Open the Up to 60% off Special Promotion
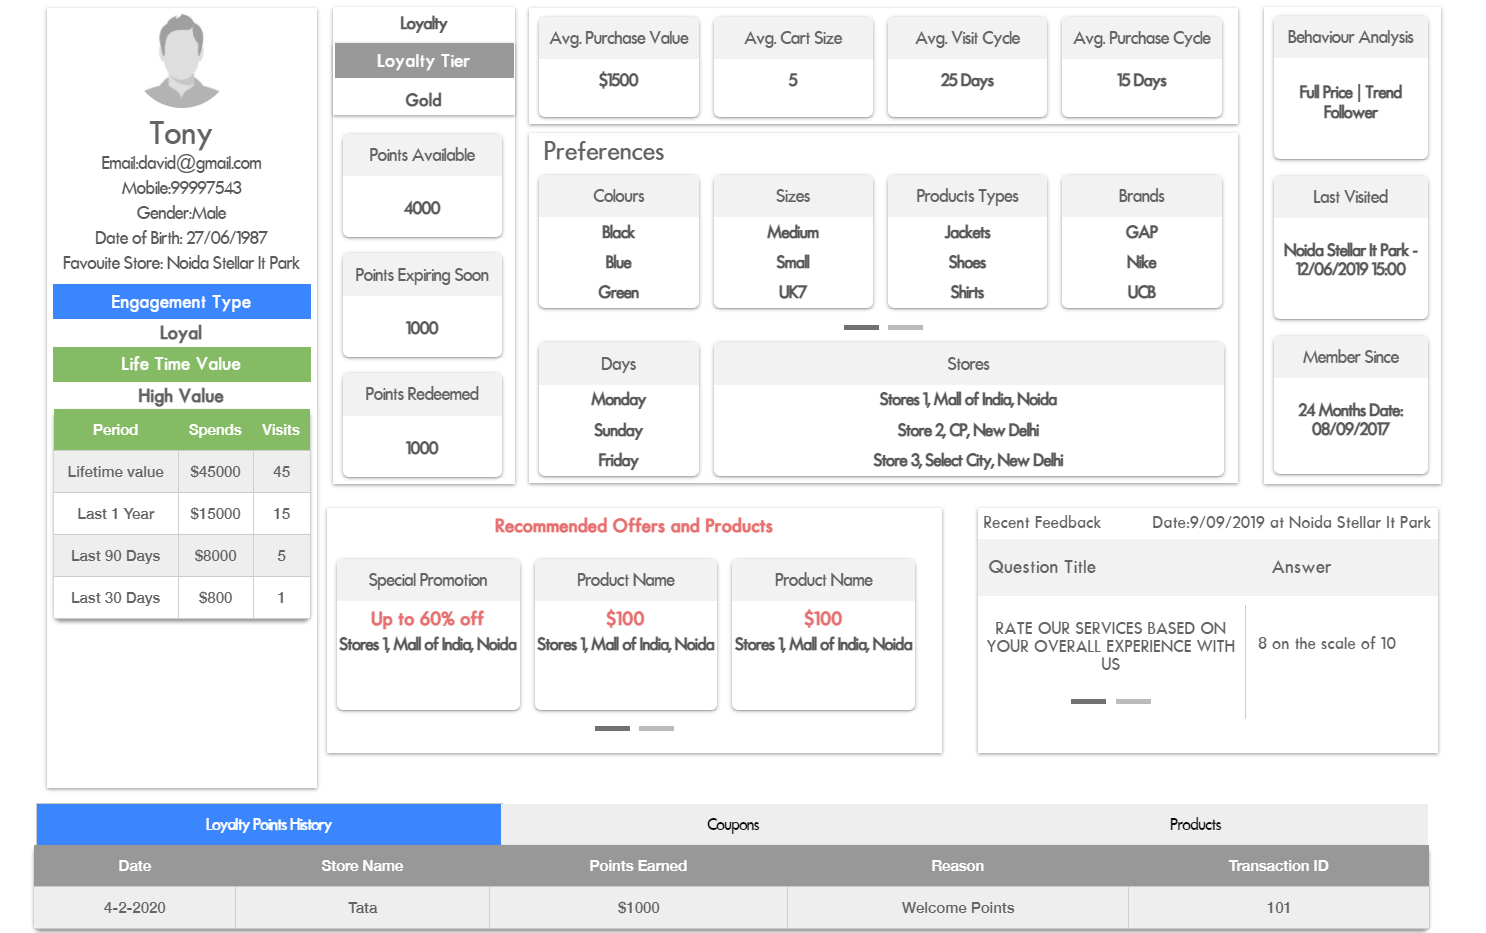Image resolution: width=1486 pixels, height=933 pixels. 428,633
